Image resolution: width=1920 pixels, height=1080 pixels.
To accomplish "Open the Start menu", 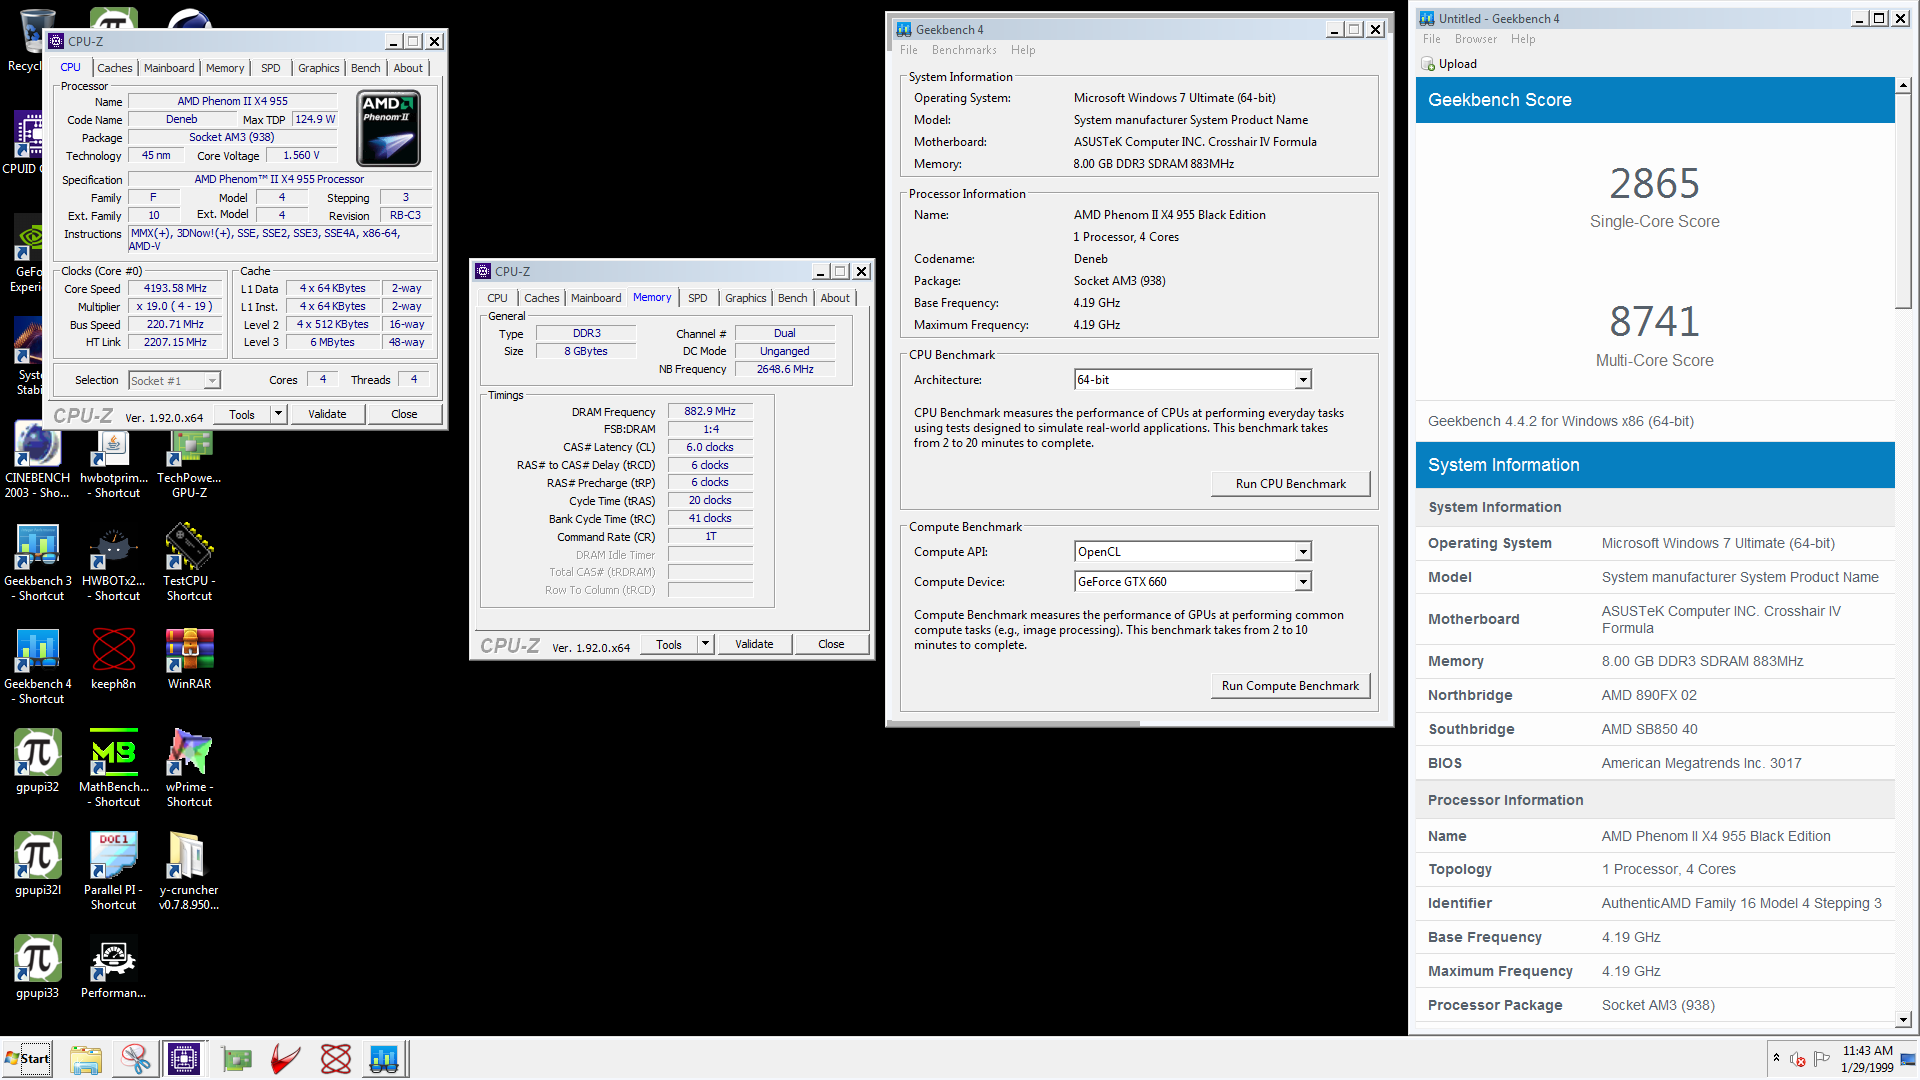I will coord(27,1059).
